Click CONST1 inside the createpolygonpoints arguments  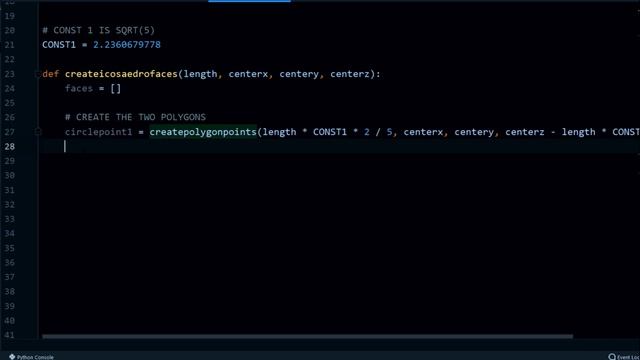(330, 132)
